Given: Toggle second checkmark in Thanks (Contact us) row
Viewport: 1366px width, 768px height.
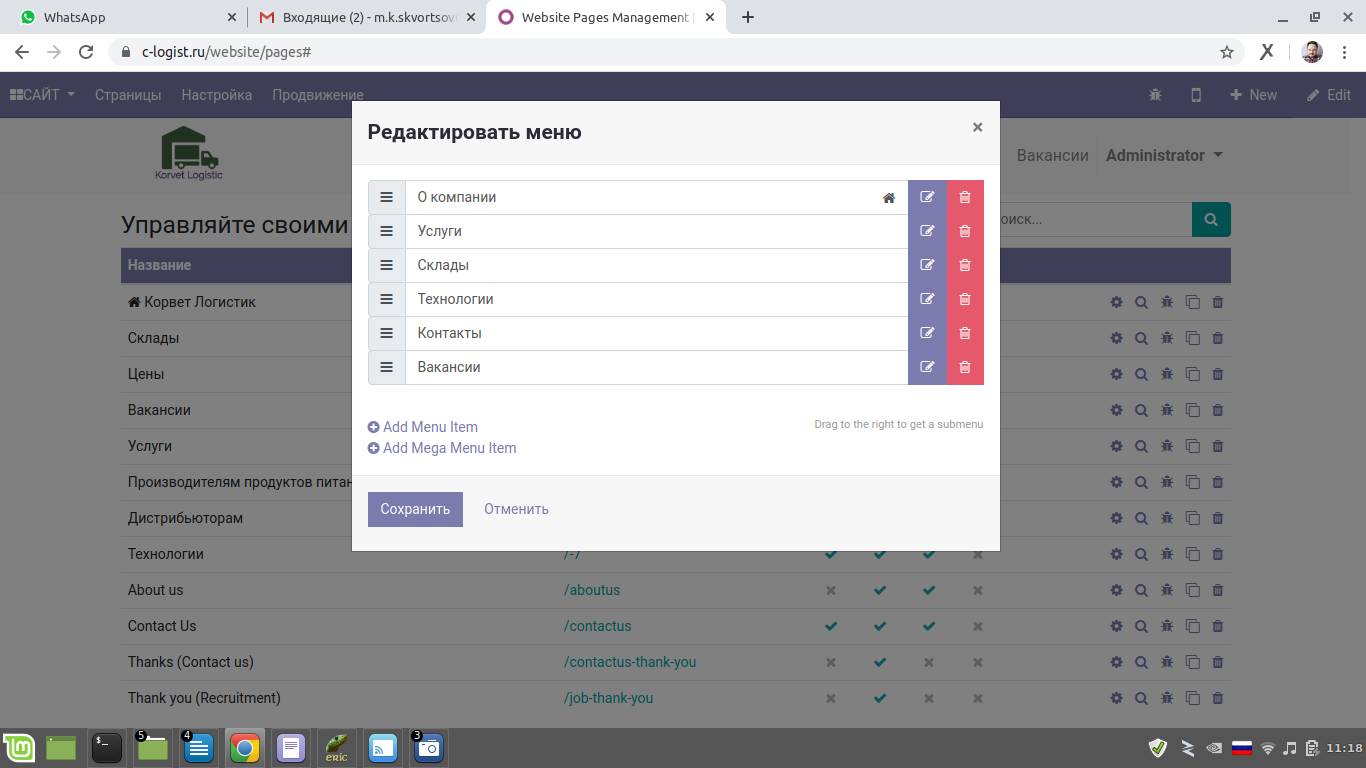Looking at the screenshot, I should pyautogui.click(x=879, y=662).
